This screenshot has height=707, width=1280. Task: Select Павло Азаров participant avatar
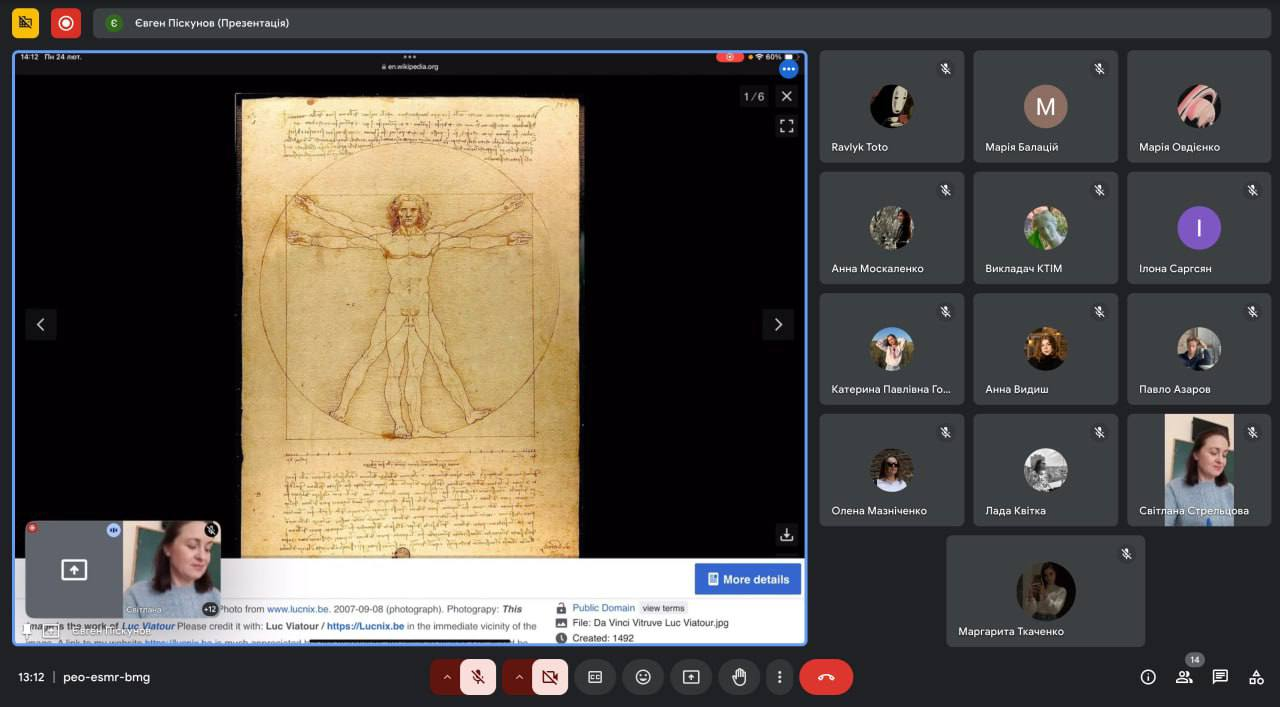point(1199,348)
